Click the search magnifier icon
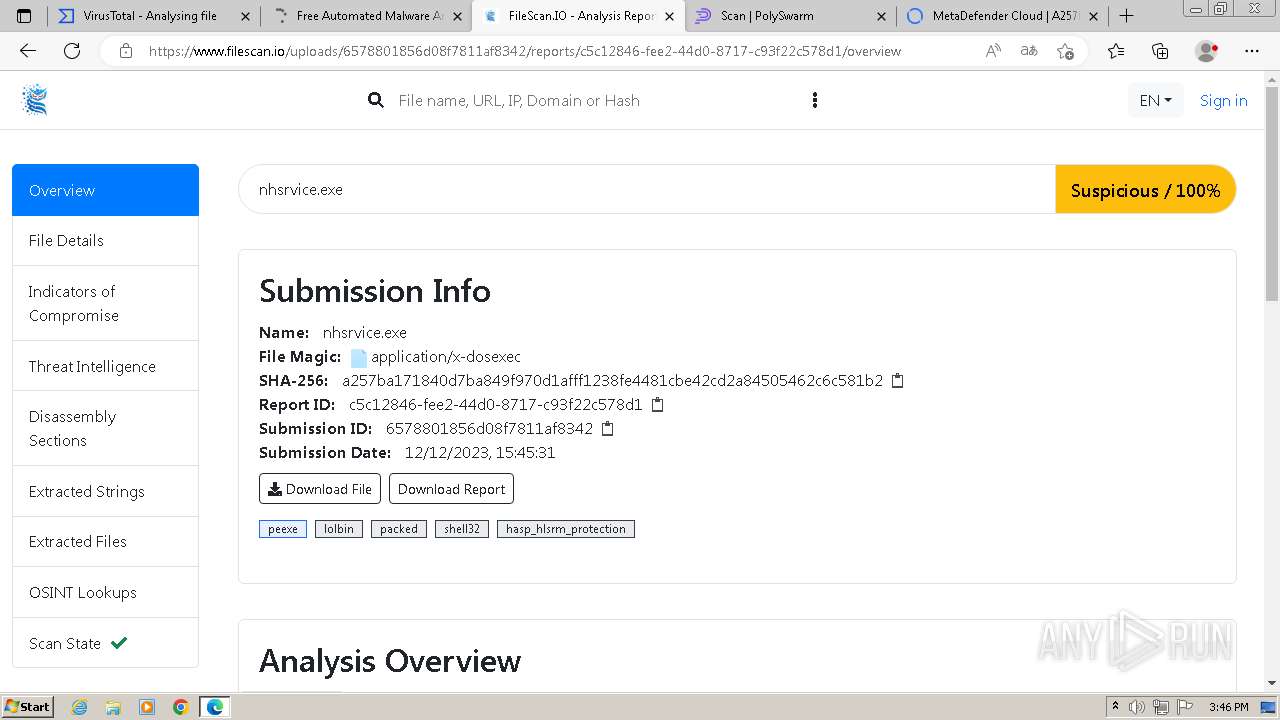Viewport: 1280px width, 720px height. tap(376, 100)
